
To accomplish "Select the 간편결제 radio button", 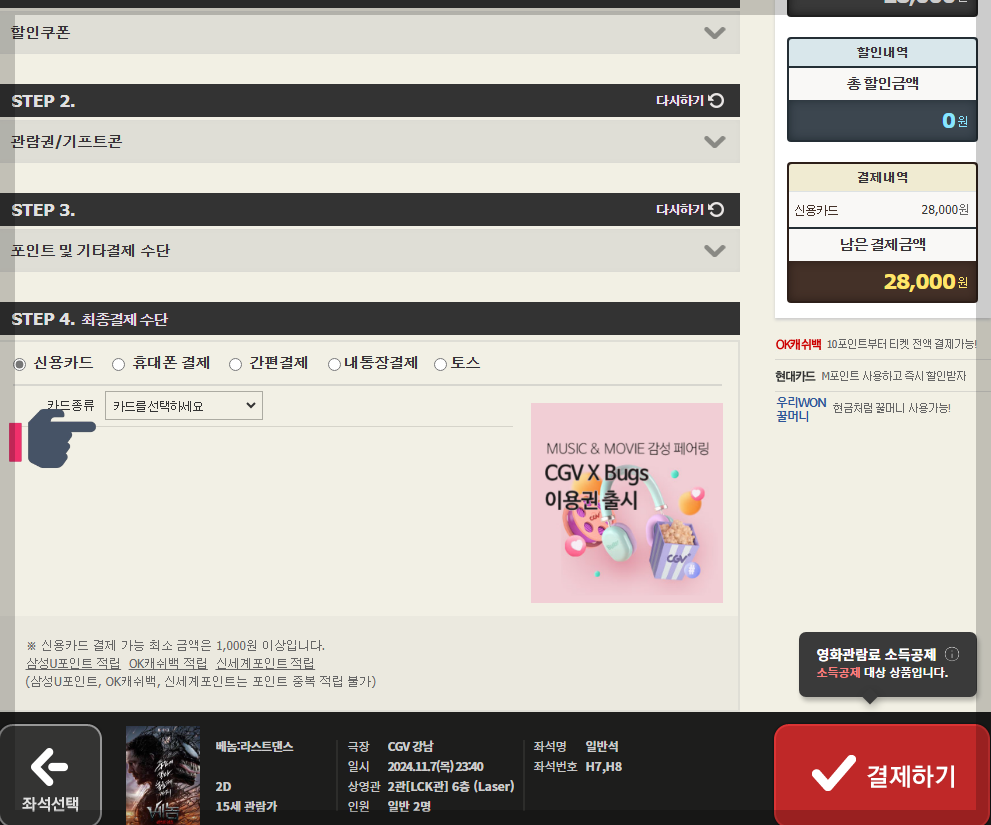I will [x=235, y=364].
